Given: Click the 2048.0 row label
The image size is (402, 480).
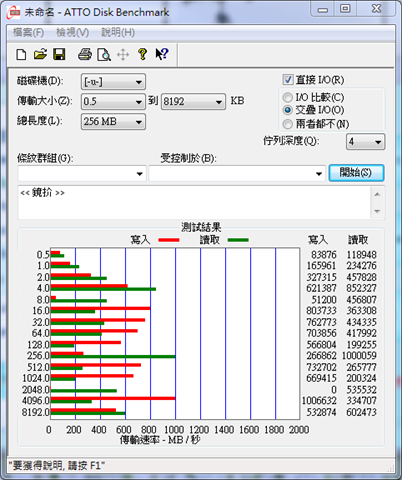Looking at the screenshot, I should pyautogui.click(x=36, y=390).
